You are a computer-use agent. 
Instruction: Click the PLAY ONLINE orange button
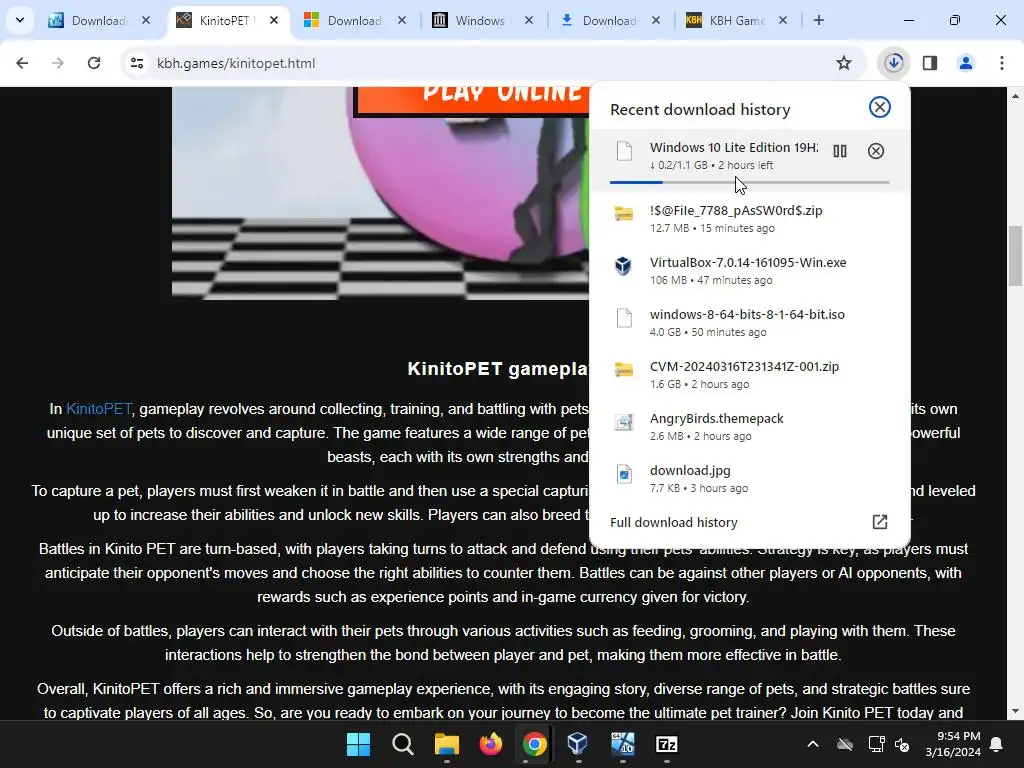[472, 101]
